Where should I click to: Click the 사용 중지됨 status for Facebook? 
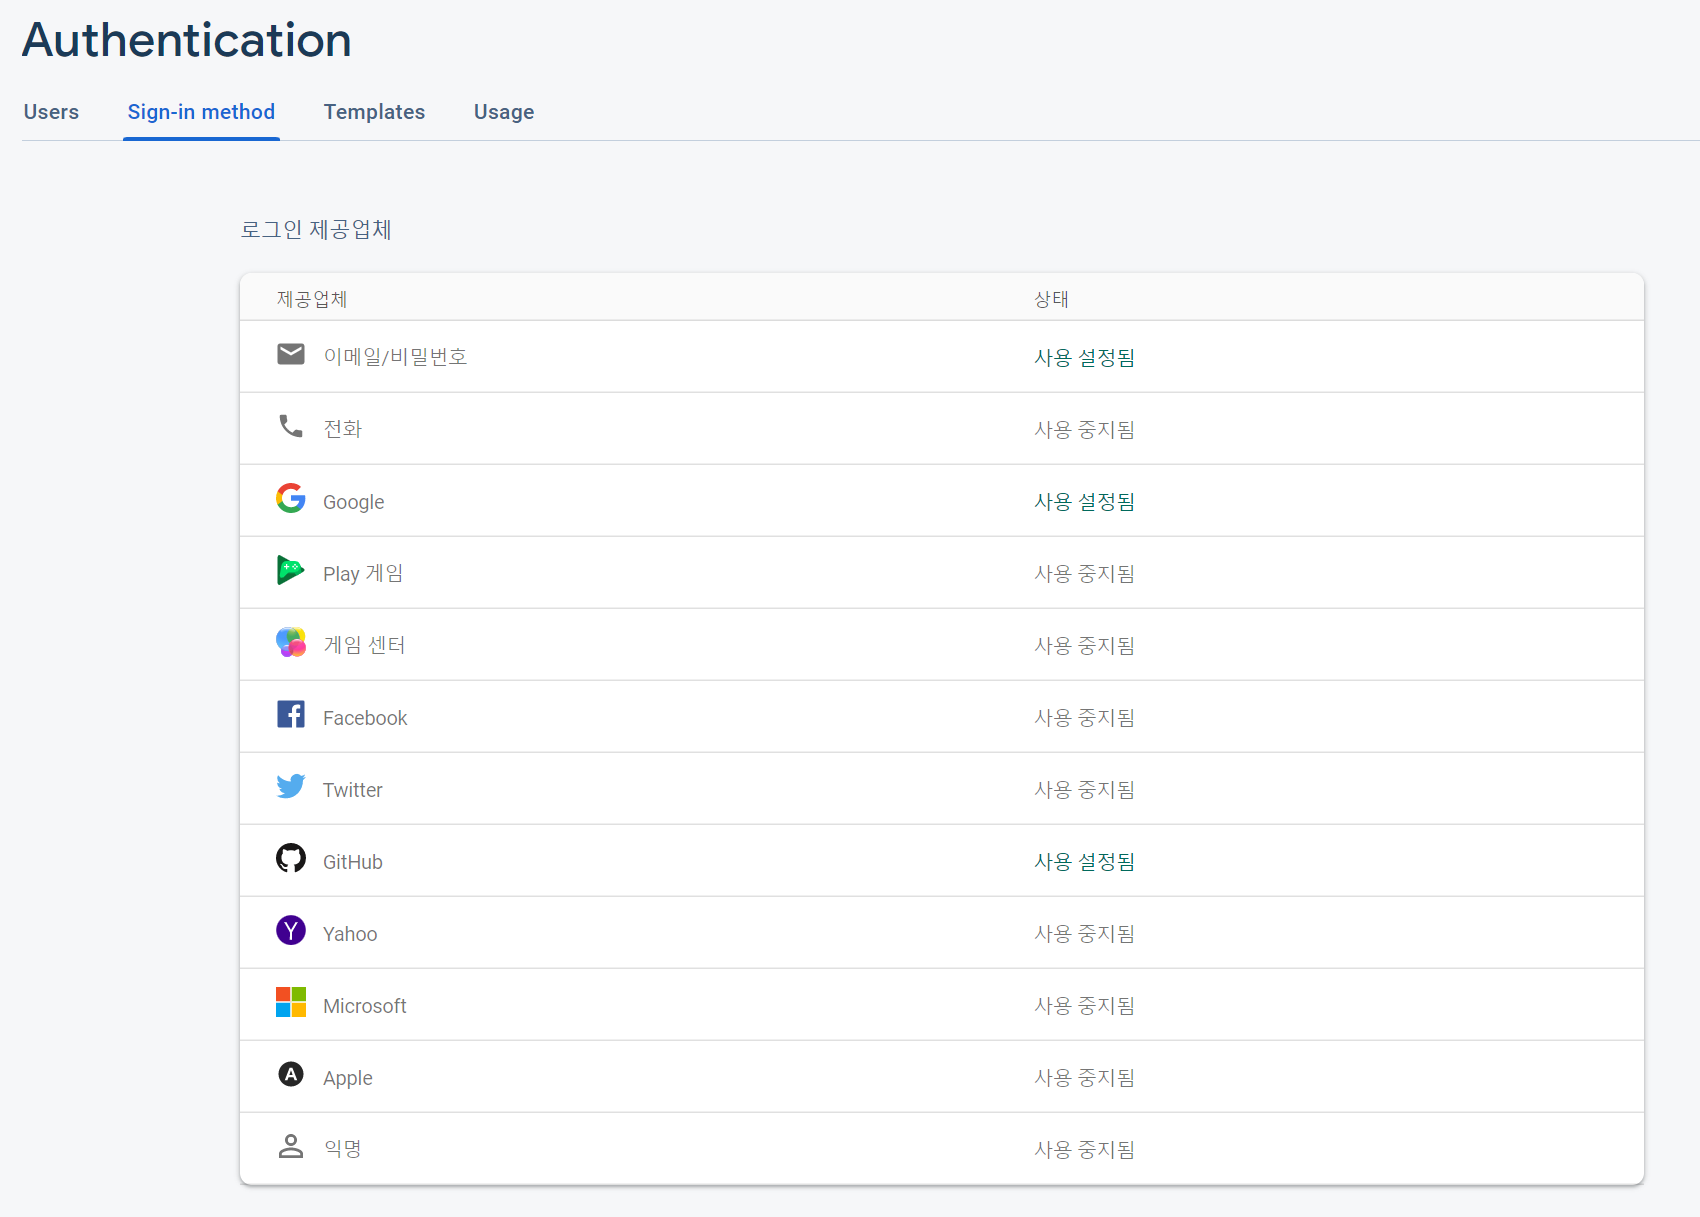click(1085, 718)
